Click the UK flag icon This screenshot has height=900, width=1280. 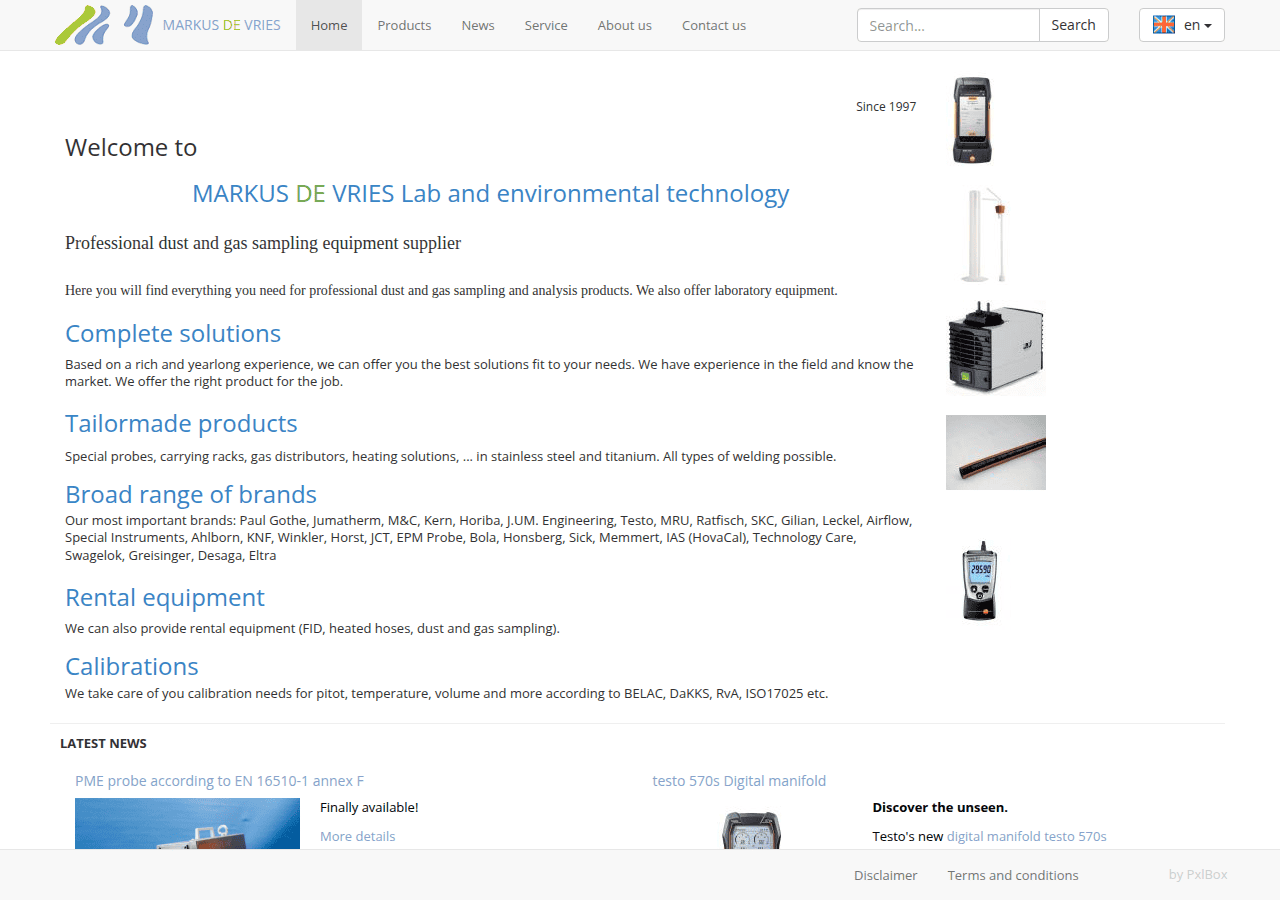(1164, 25)
